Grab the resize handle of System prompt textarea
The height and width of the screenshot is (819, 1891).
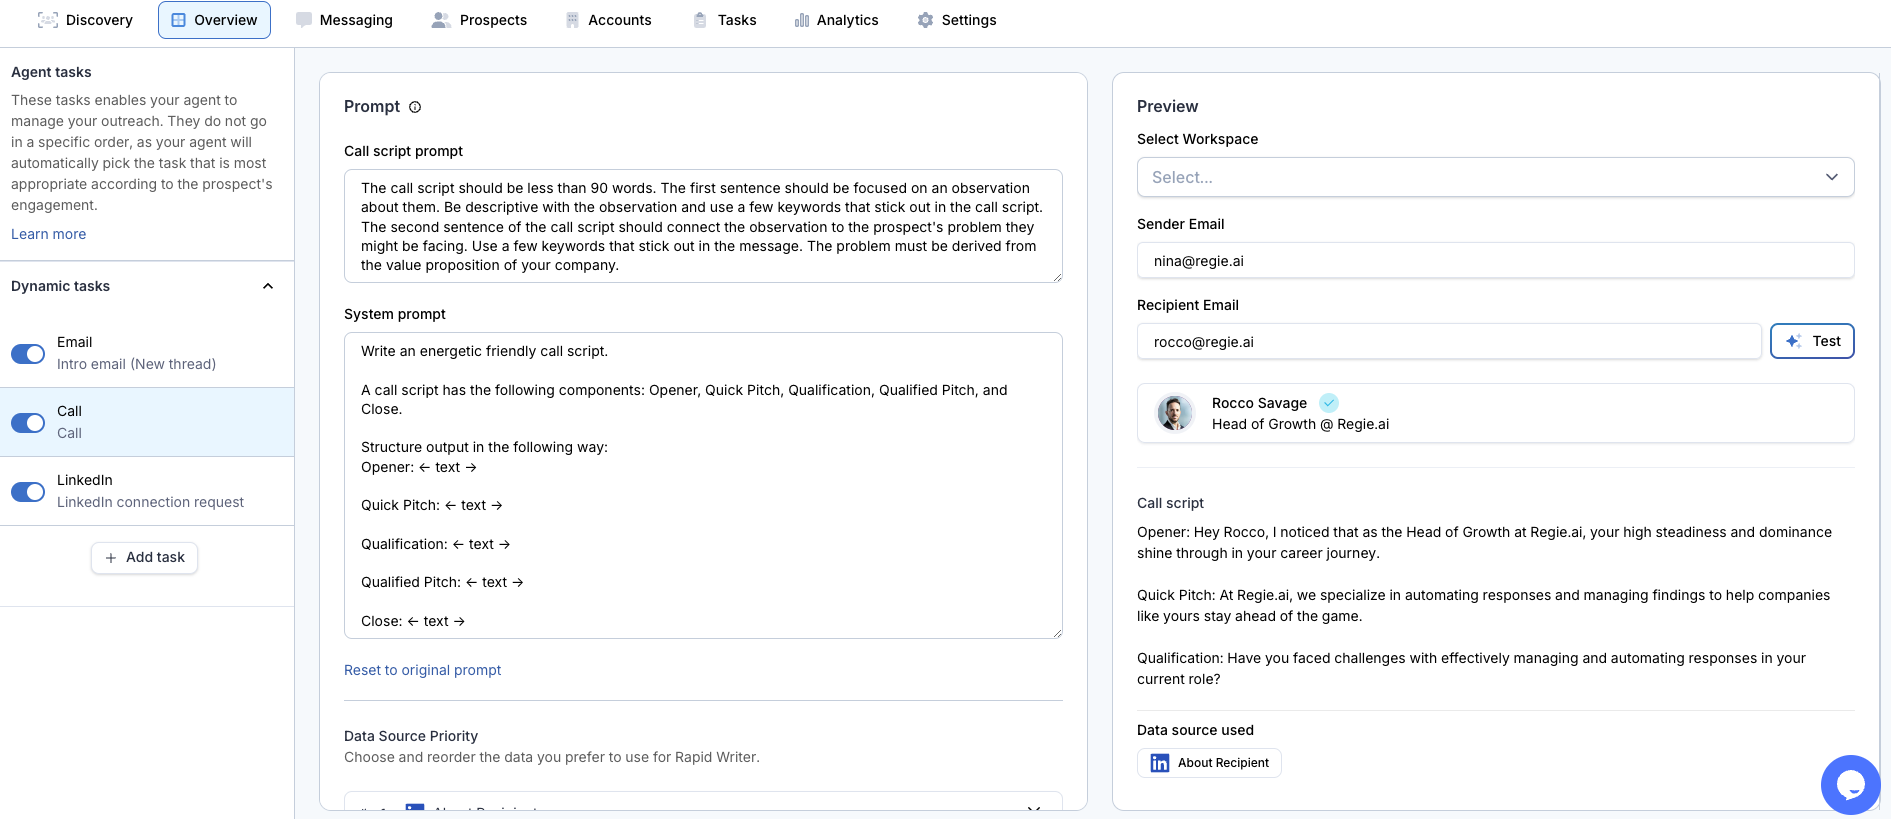coord(1057,633)
